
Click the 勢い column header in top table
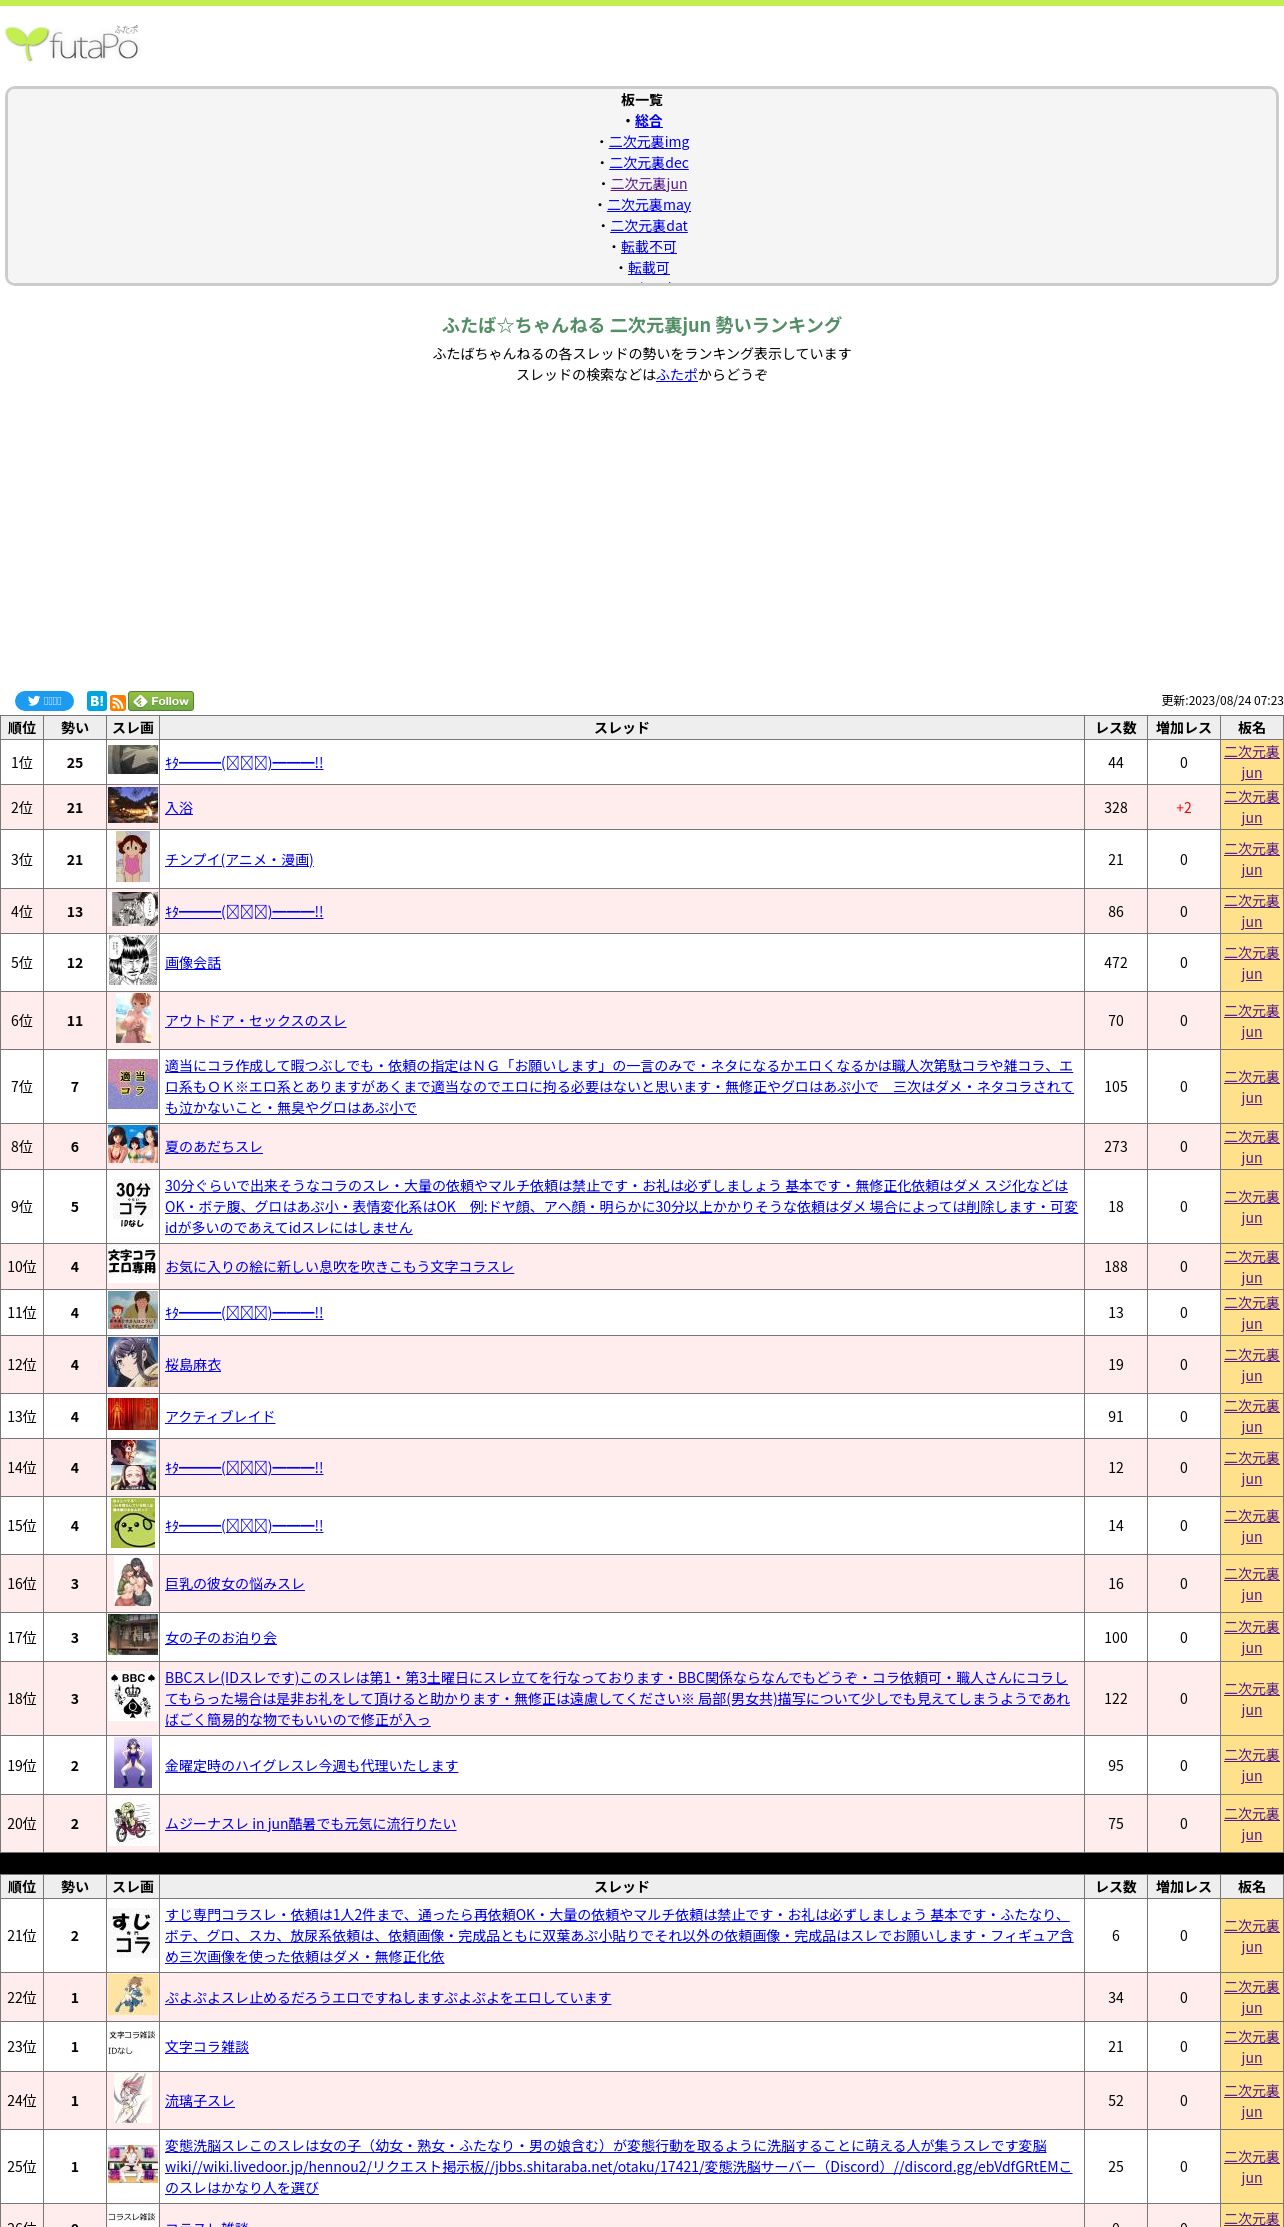75,728
